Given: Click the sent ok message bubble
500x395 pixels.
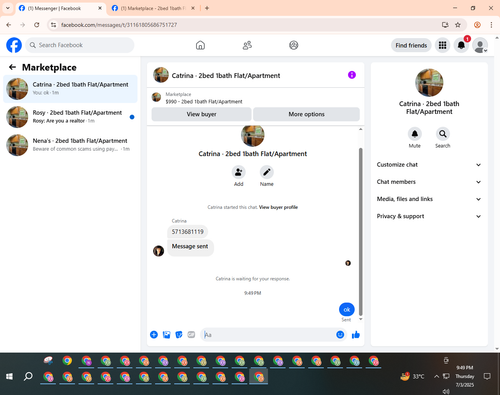Looking at the screenshot, I should pyautogui.click(x=347, y=310).
